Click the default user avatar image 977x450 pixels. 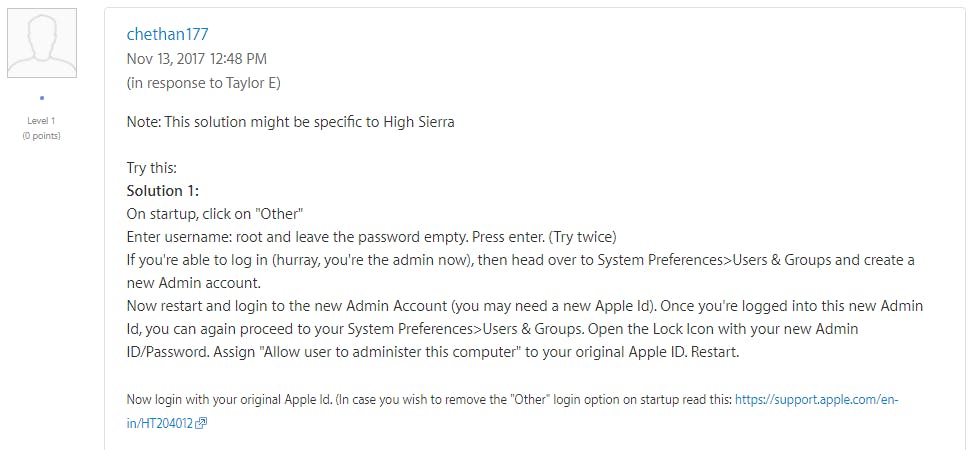tap(41, 43)
